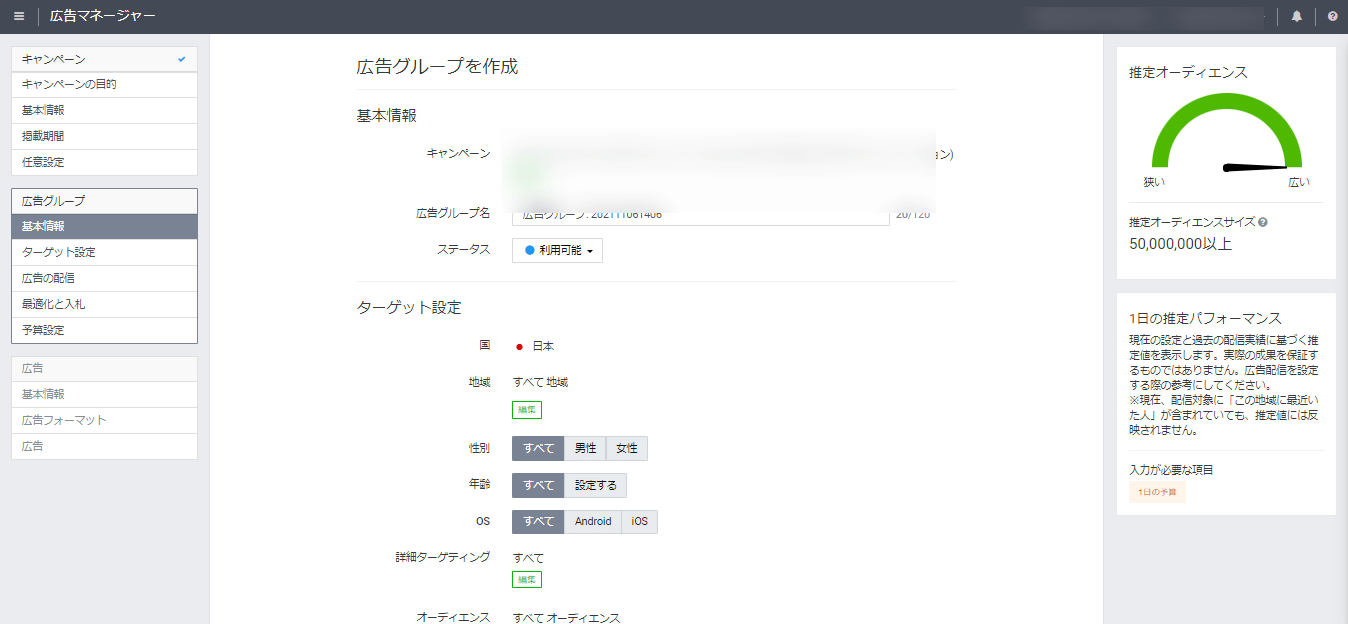Click the 広告グループ名 text field

coord(700,214)
